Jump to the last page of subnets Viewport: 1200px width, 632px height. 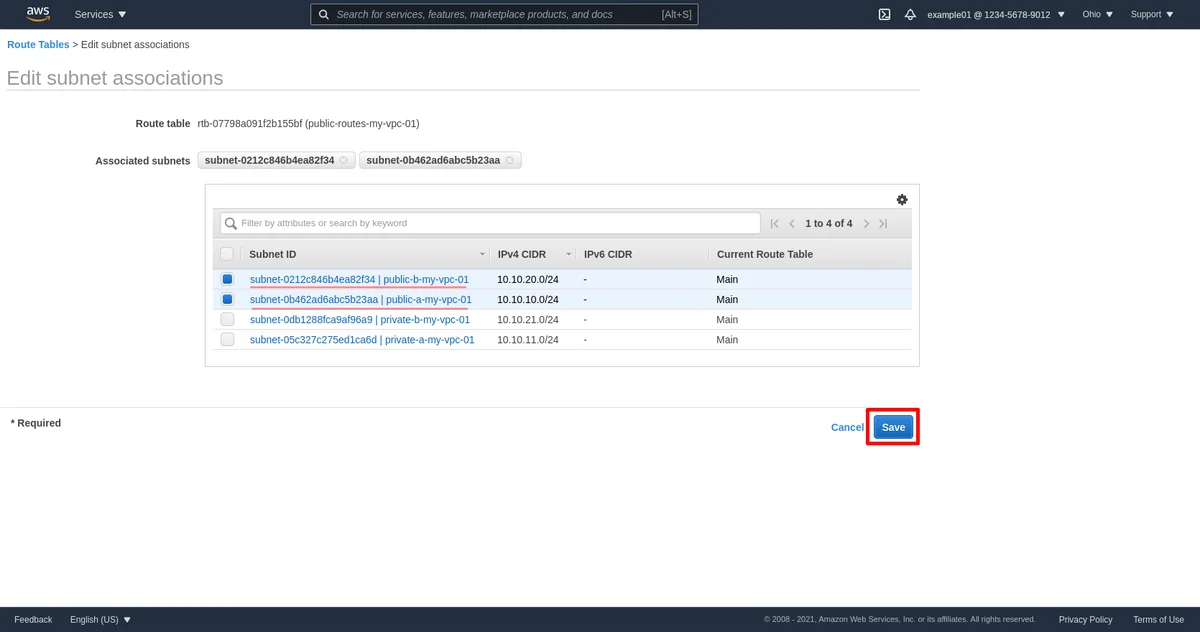click(x=883, y=224)
